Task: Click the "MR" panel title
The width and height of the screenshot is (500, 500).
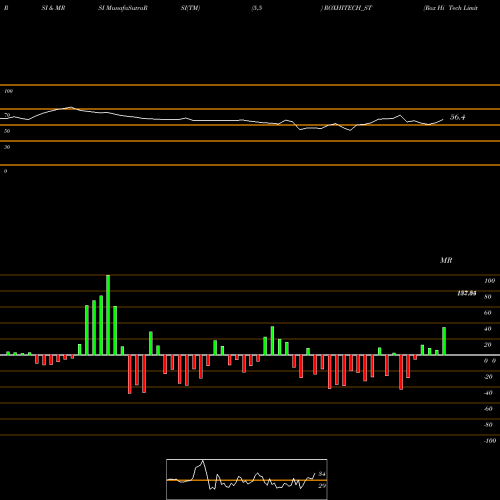Action: [446, 260]
